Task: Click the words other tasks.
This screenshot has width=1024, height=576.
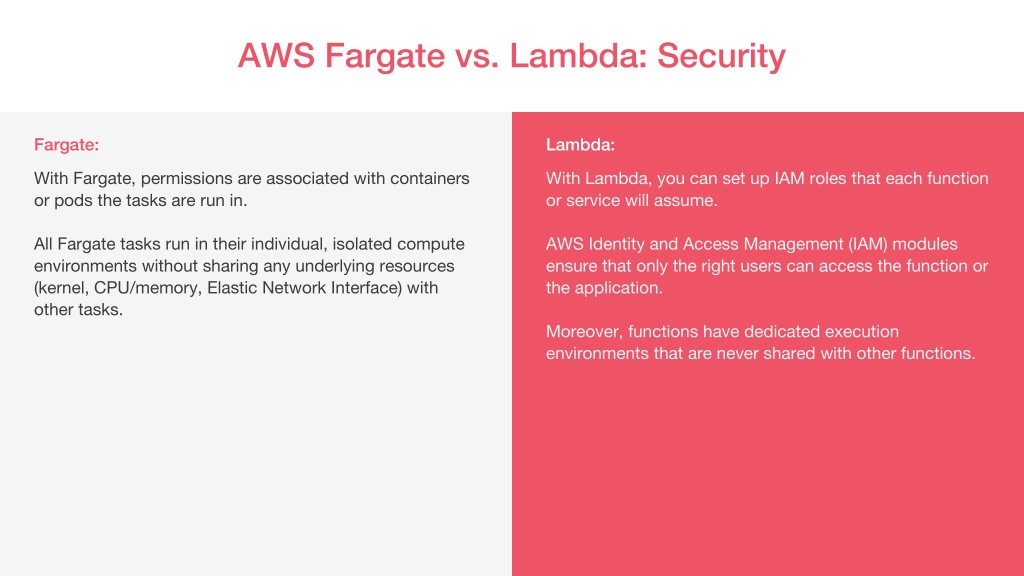Action: [78, 310]
